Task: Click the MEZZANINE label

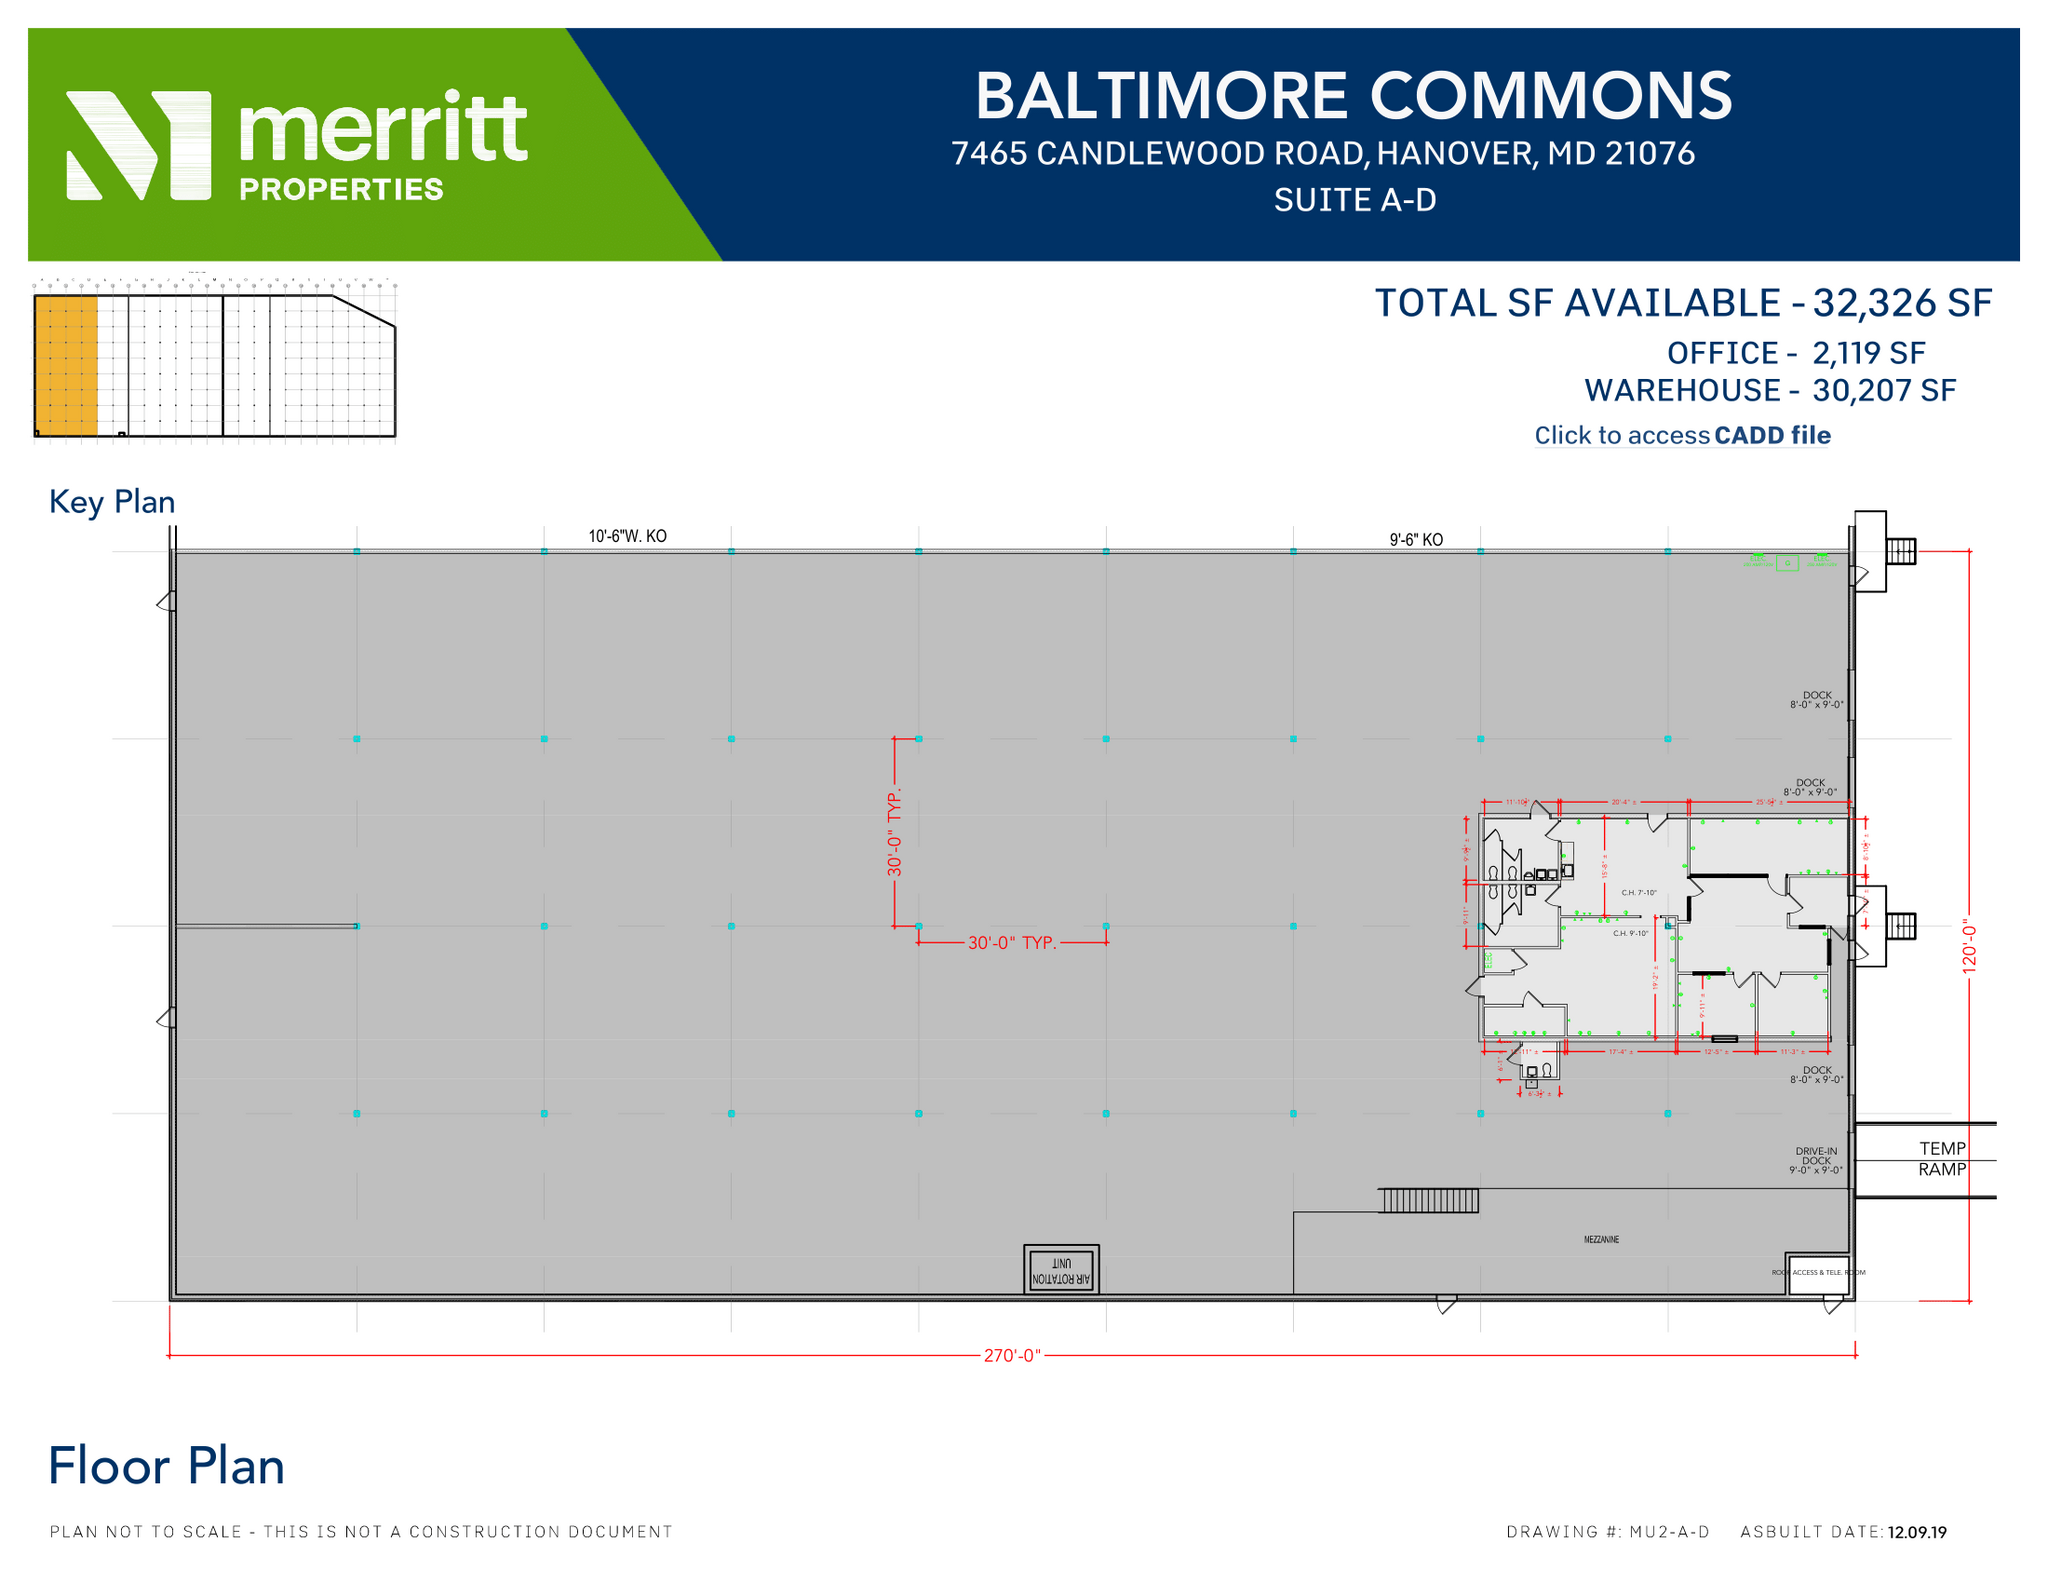Action: pyautogui.click(x=1601, y=1240)
